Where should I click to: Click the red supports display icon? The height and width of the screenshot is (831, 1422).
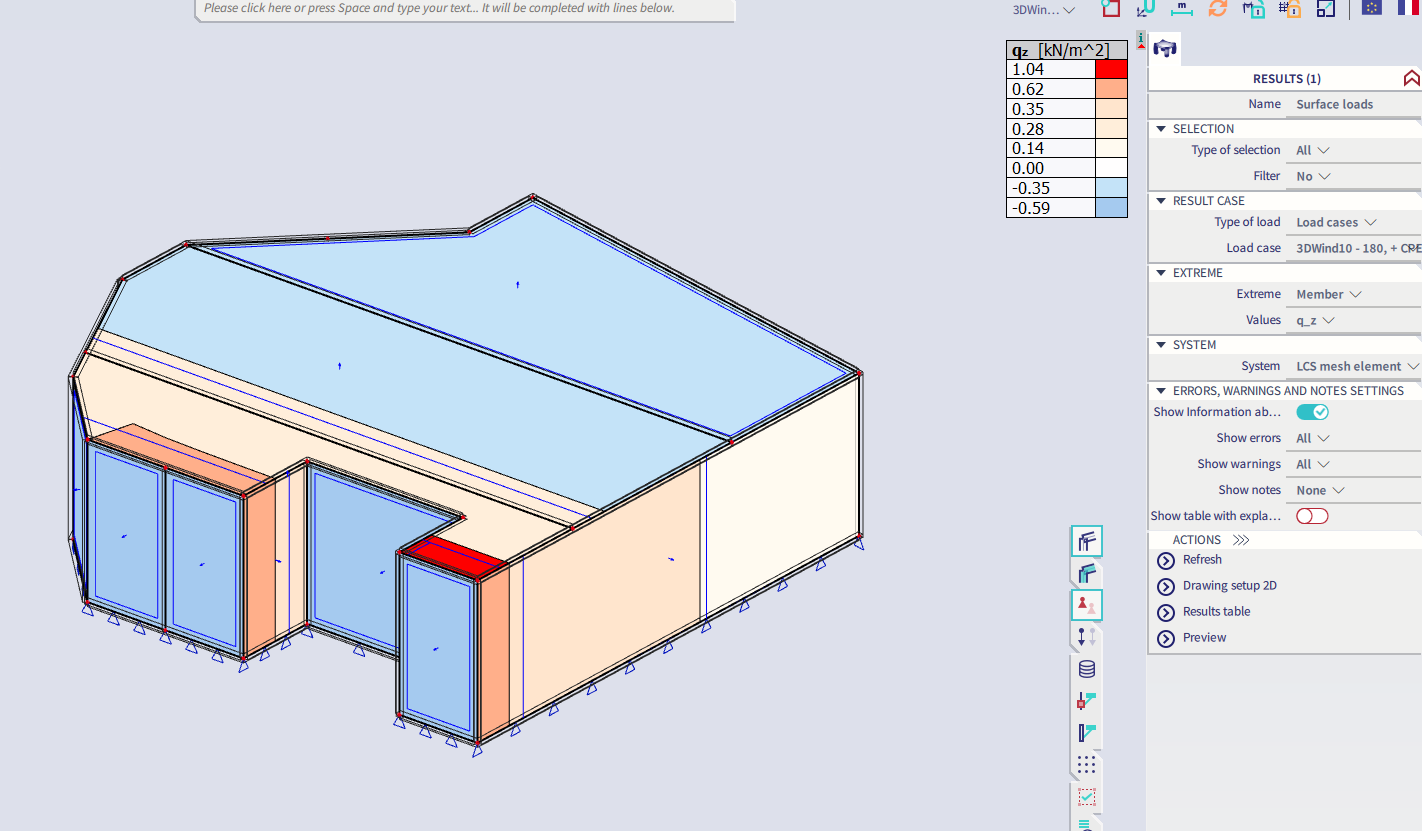(1086, 605)
